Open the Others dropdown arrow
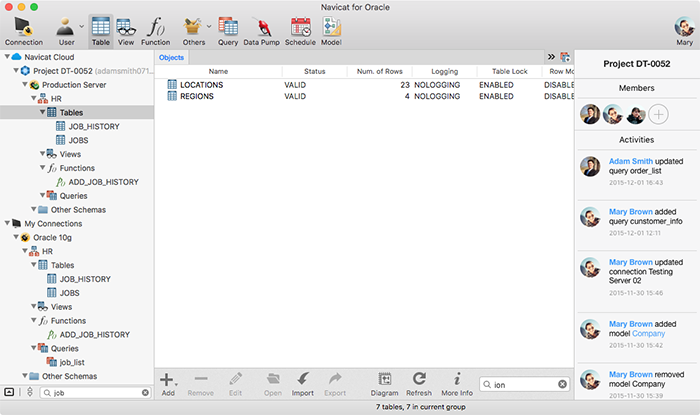700x415 pixels. pyautogui.click(x=208, y=26)
